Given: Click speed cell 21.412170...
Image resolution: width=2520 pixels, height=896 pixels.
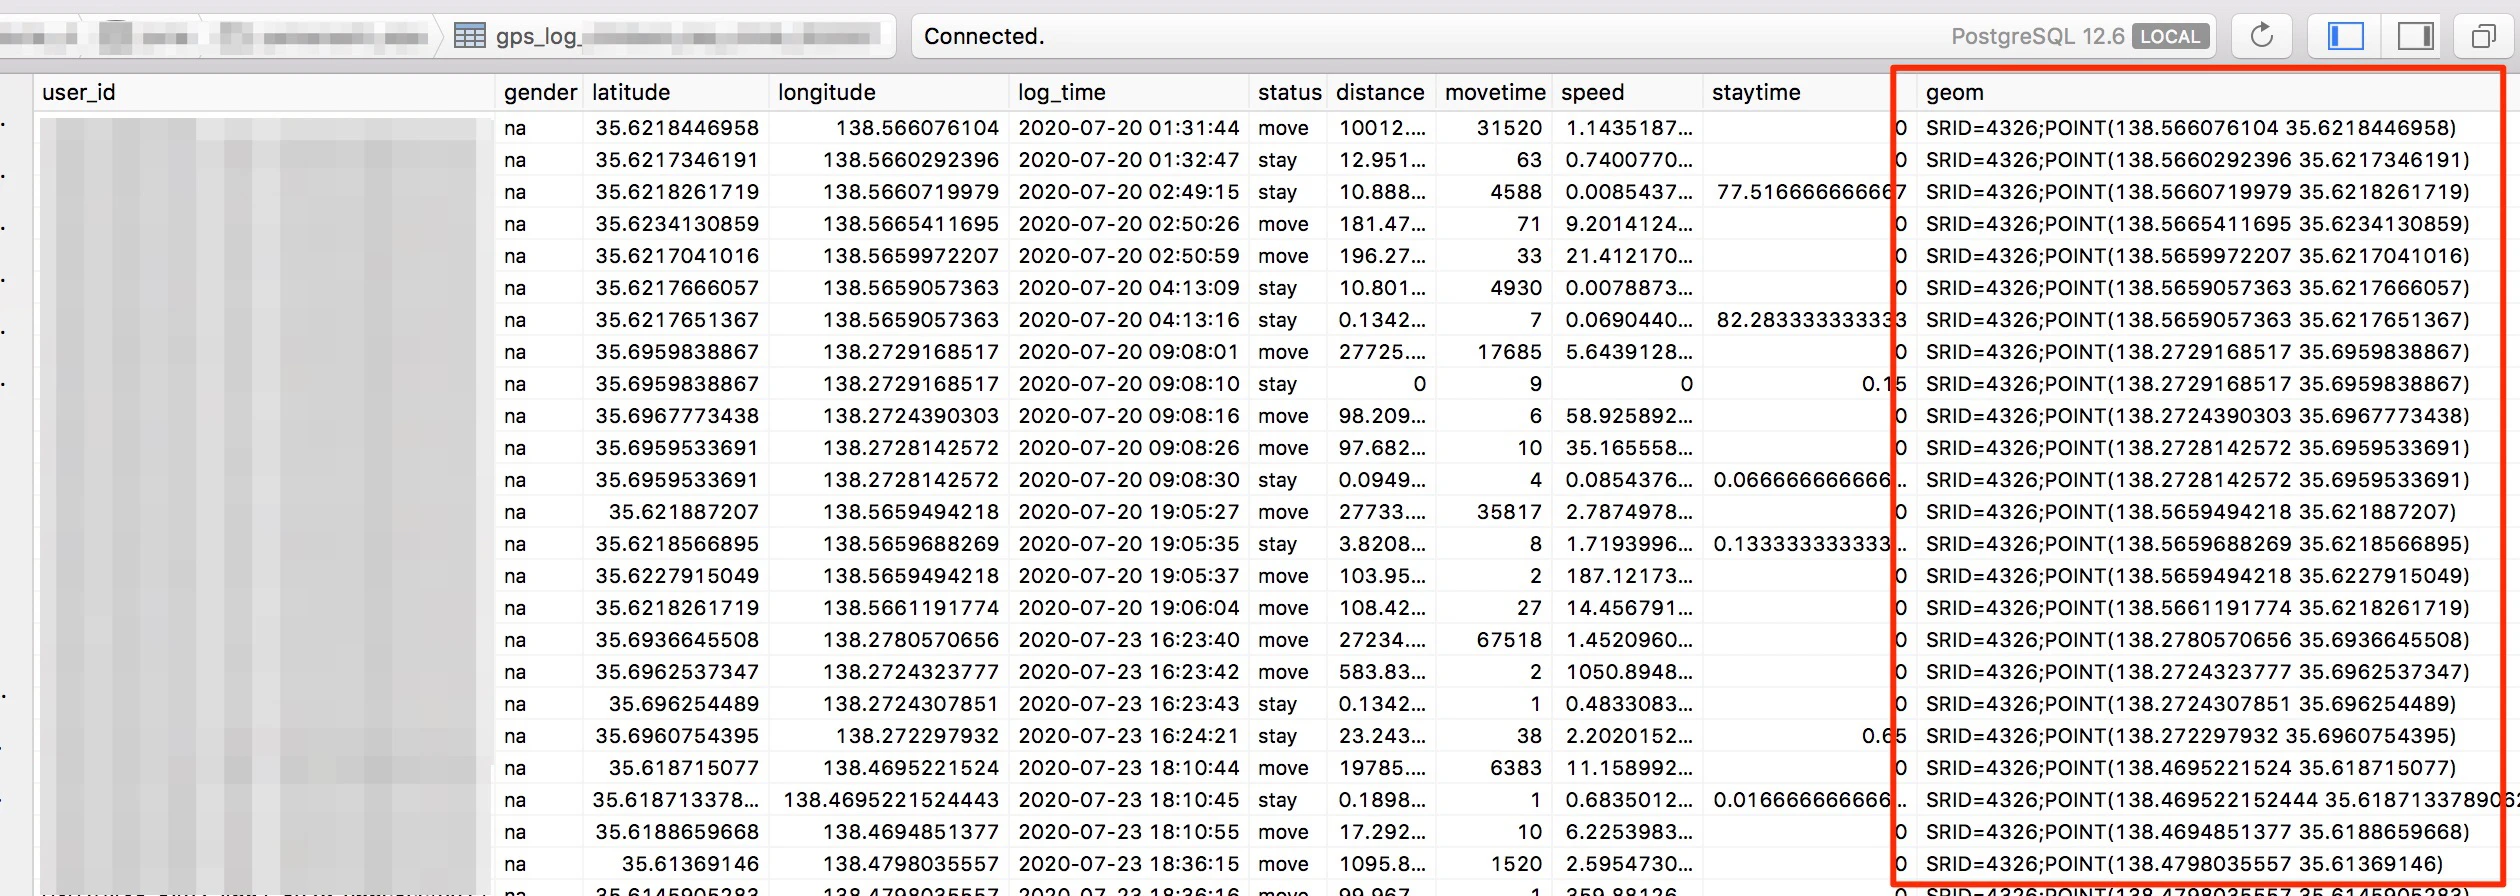Looking at the screenshot, I should [1629, 256].
